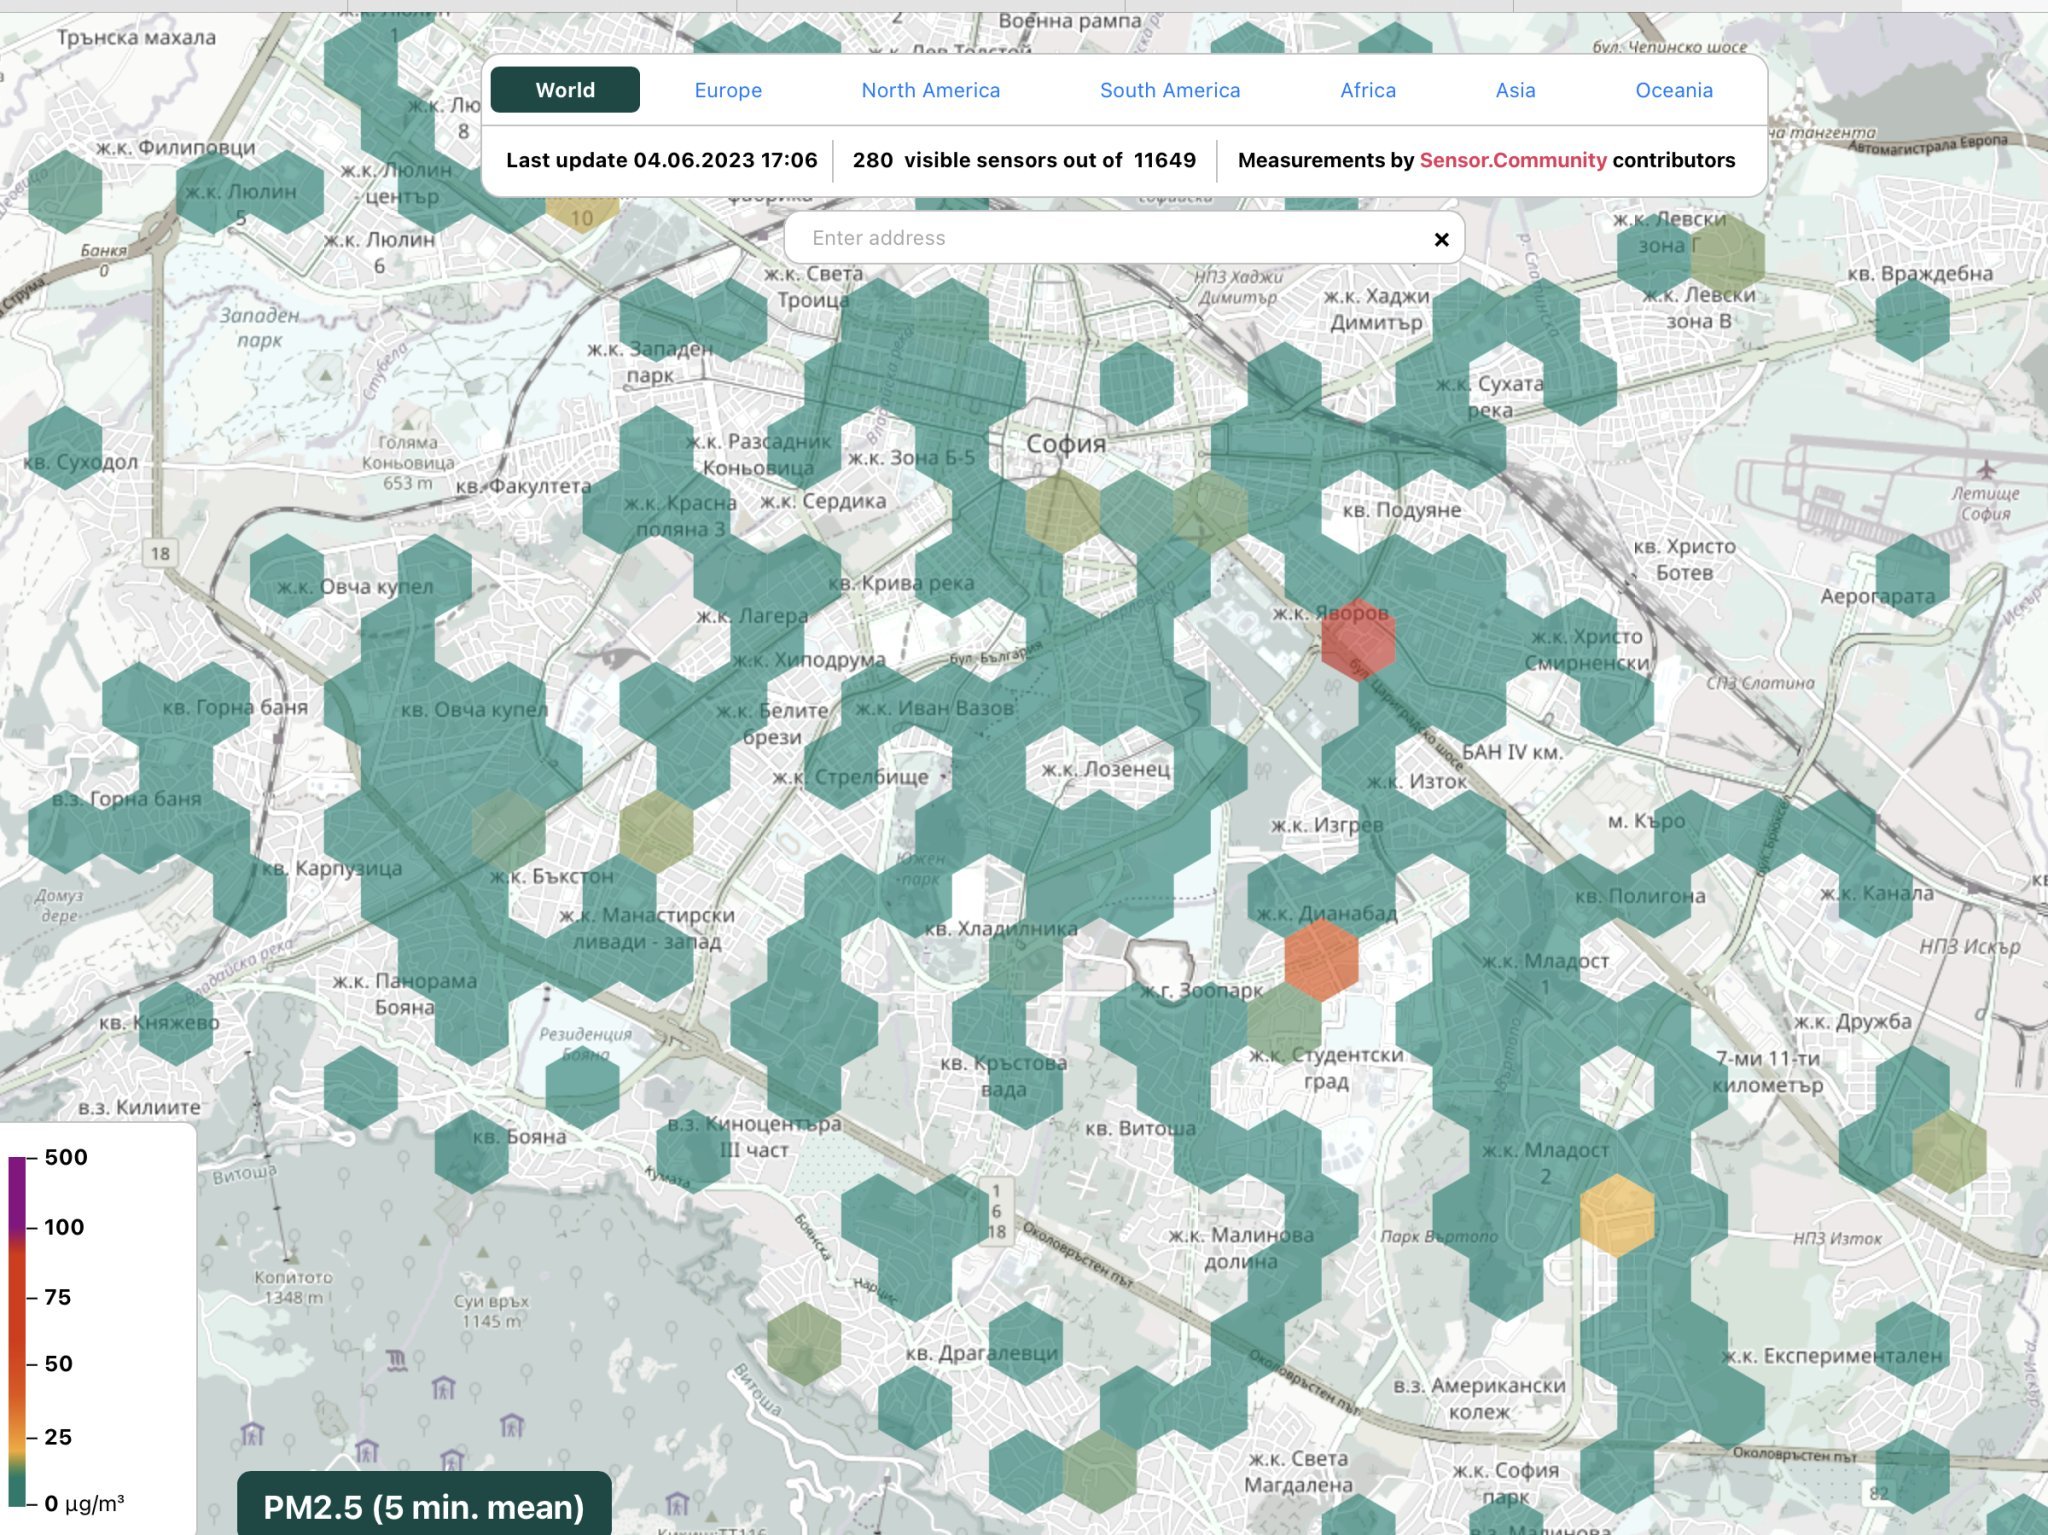
Task: Open the Sensor.Community link
Action: point(1512,160)
